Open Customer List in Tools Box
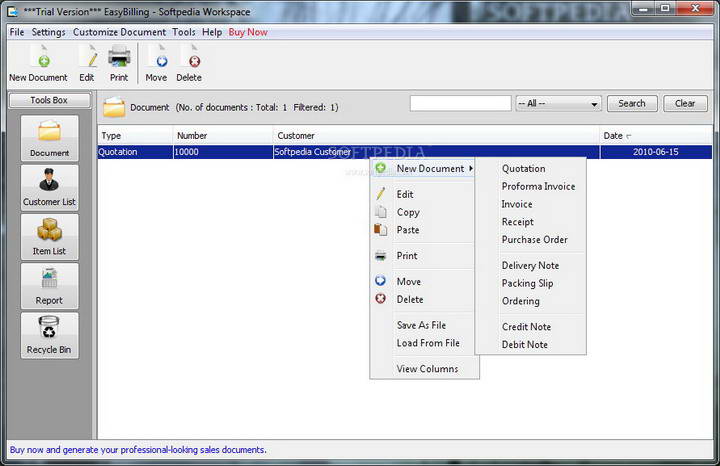Viewport: 720px width, 466px height. click(x=49, y=188)
